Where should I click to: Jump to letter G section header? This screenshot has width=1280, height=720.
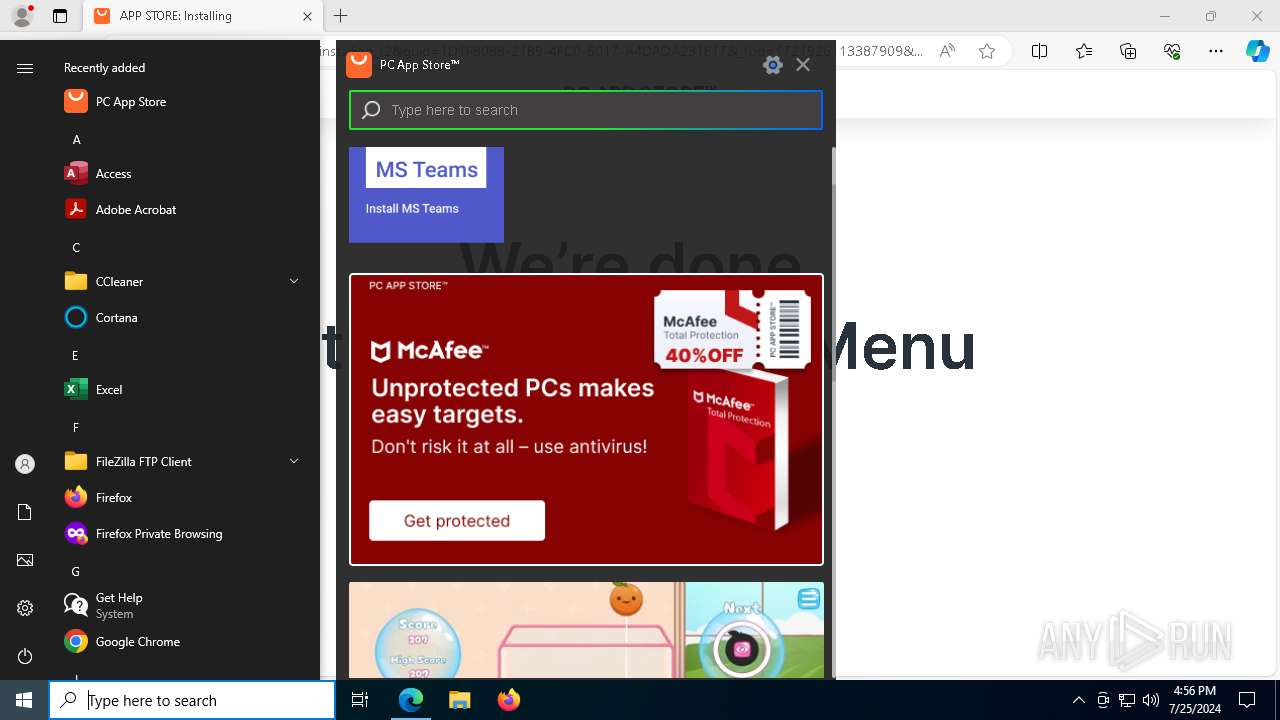pos(76,572)
